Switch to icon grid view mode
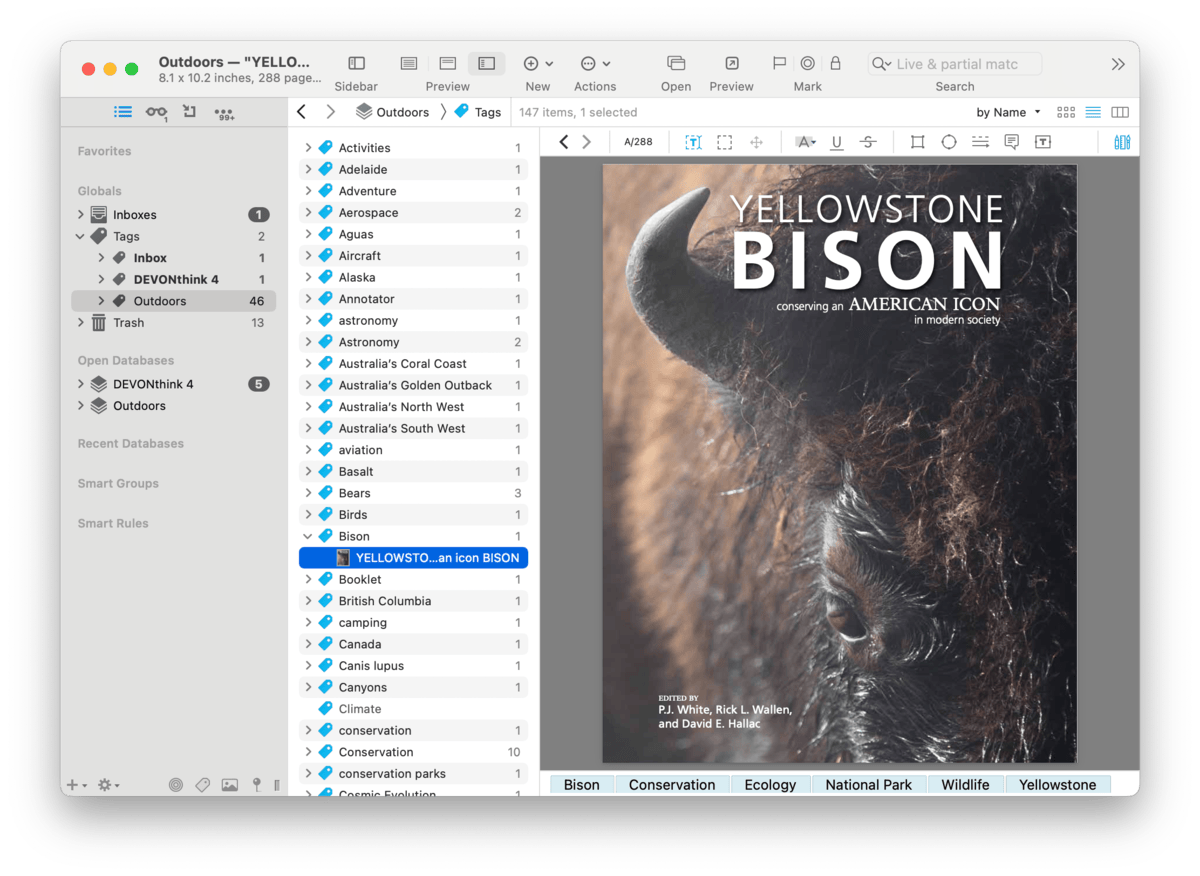 [x=1066, y=112]
